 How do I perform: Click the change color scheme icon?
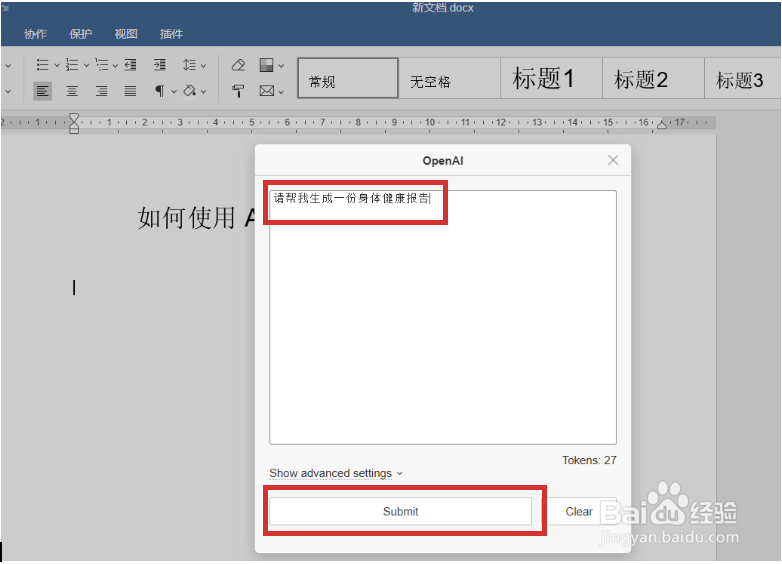click(x=267, y=65)
